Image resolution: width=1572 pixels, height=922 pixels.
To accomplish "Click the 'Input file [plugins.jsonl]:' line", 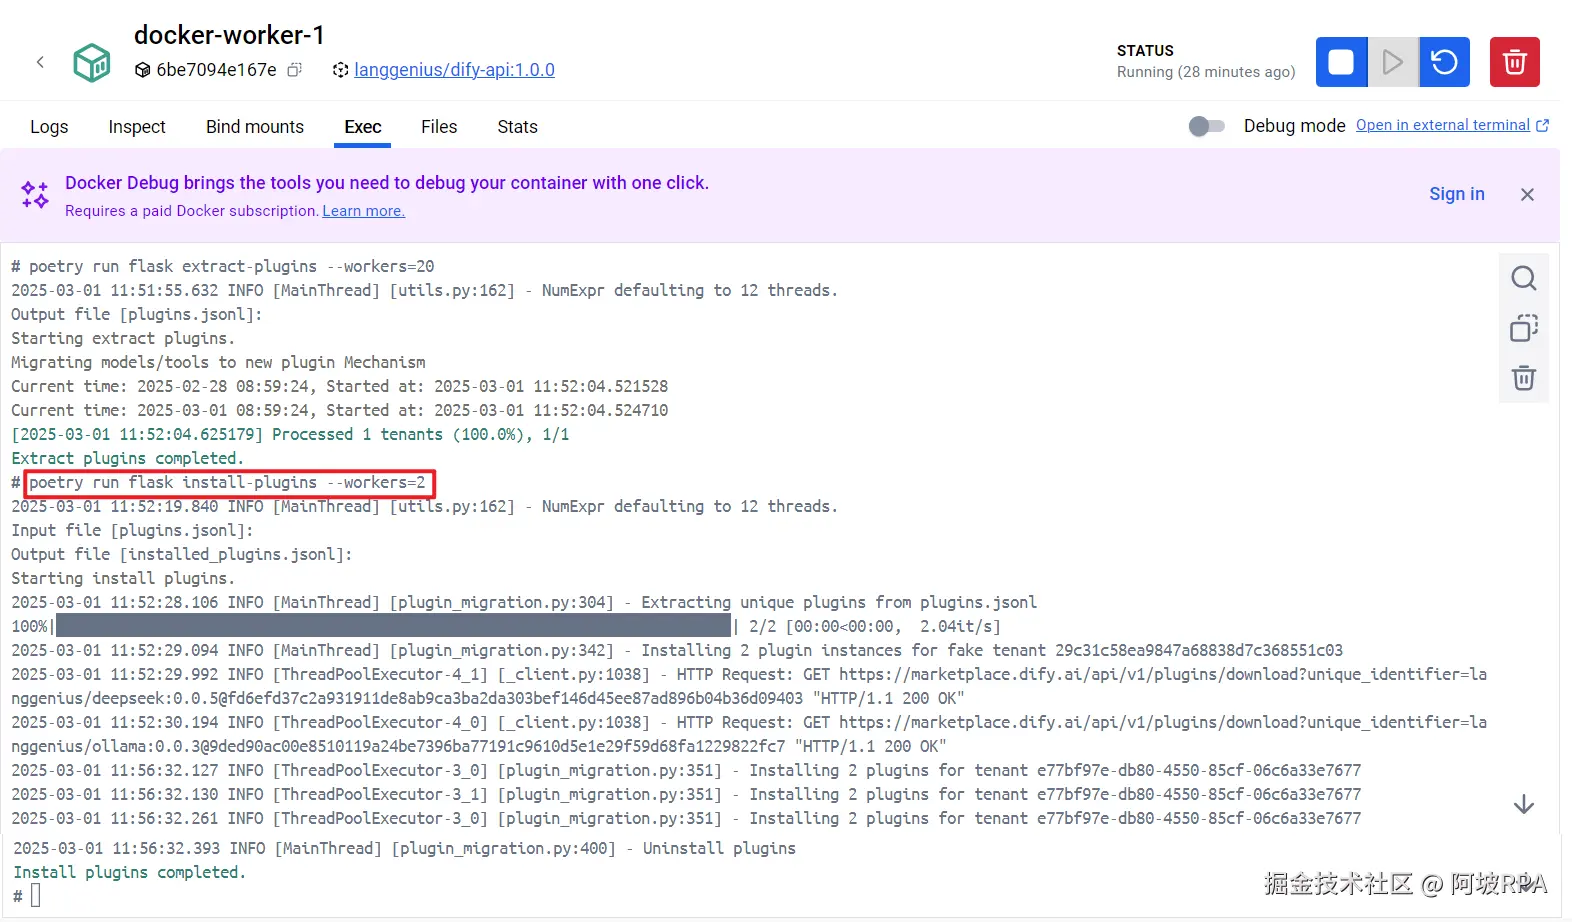I will click(x=132, y=530).
